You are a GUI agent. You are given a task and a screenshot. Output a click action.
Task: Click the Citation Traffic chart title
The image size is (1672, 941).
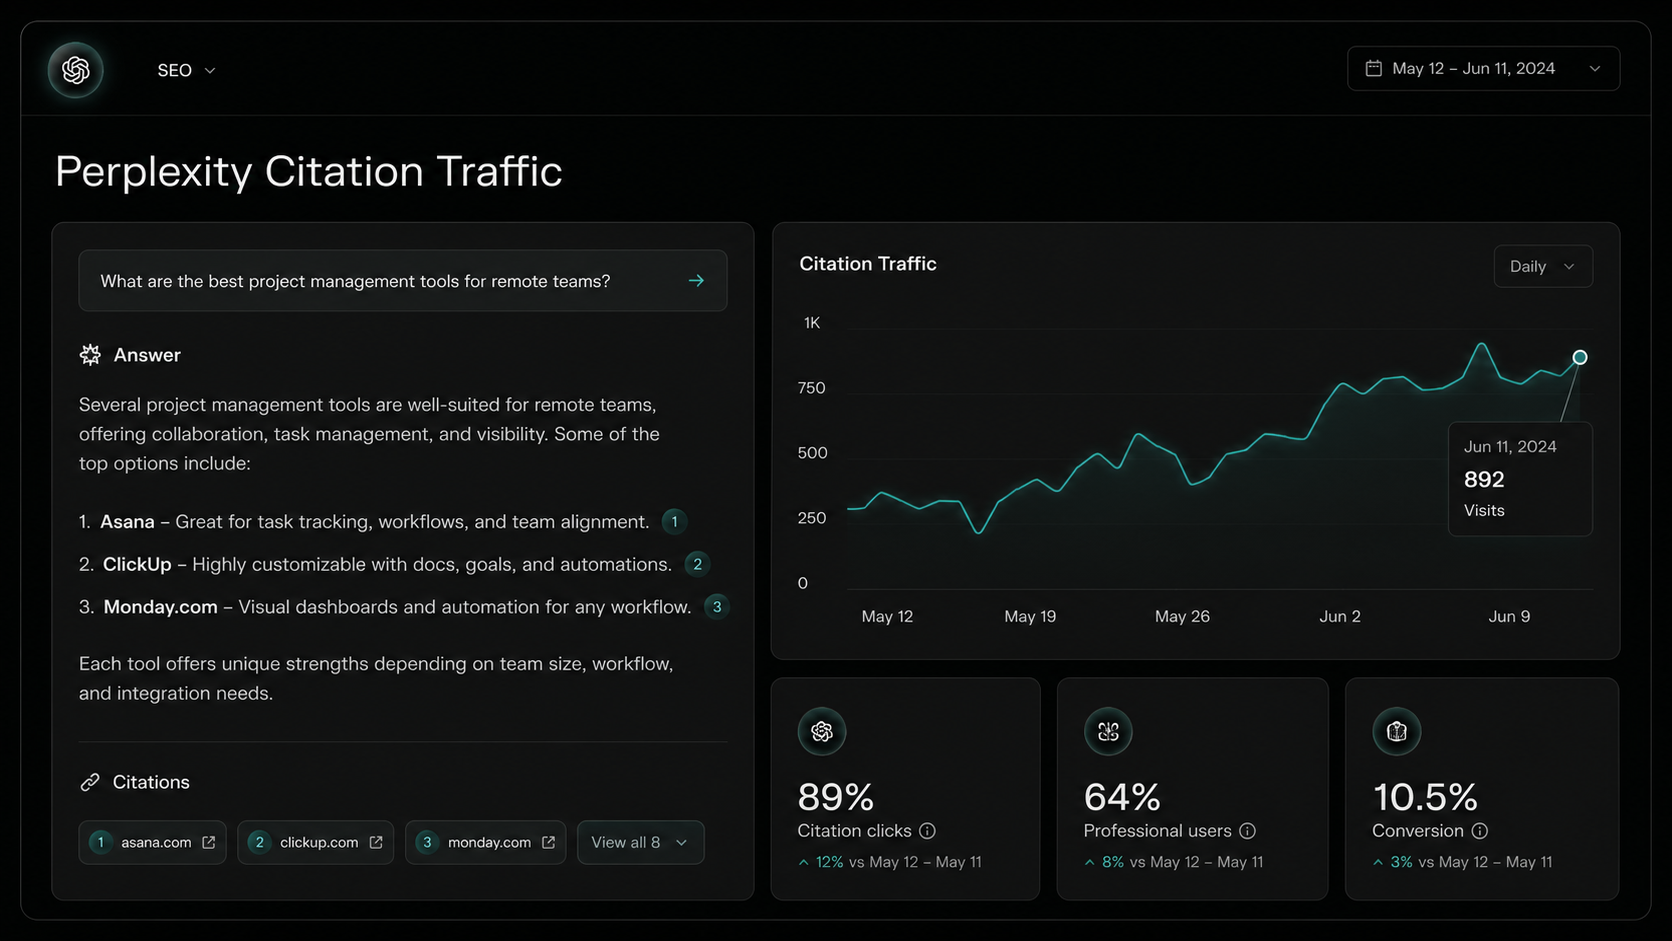click(868, 264)
